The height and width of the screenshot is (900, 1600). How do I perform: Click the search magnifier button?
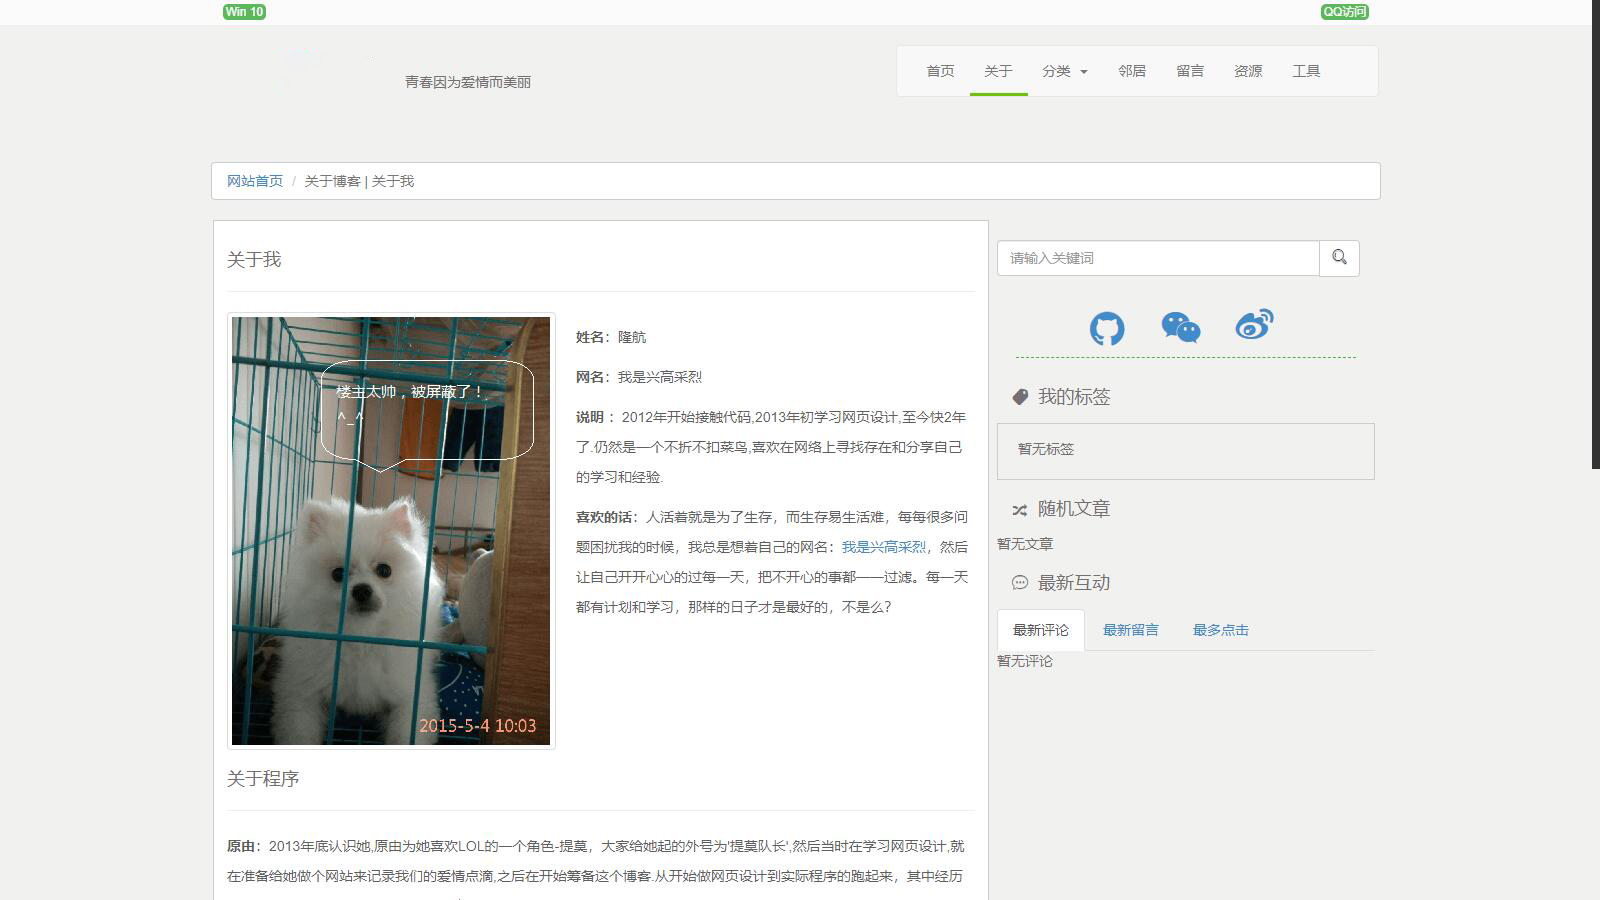click(x=1339, y=258)
